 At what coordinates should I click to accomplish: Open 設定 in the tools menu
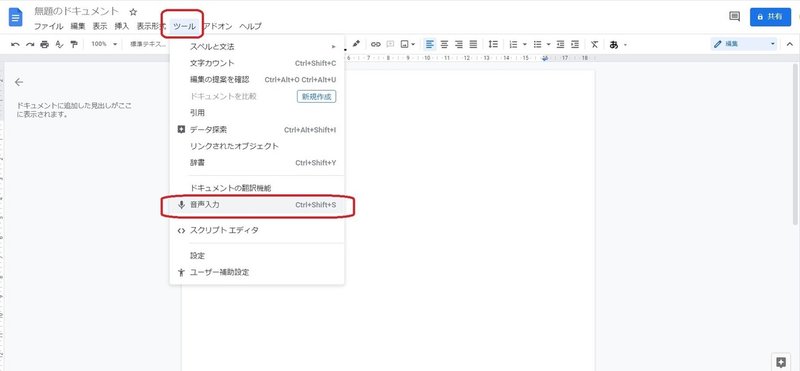(x=257, y=256)
